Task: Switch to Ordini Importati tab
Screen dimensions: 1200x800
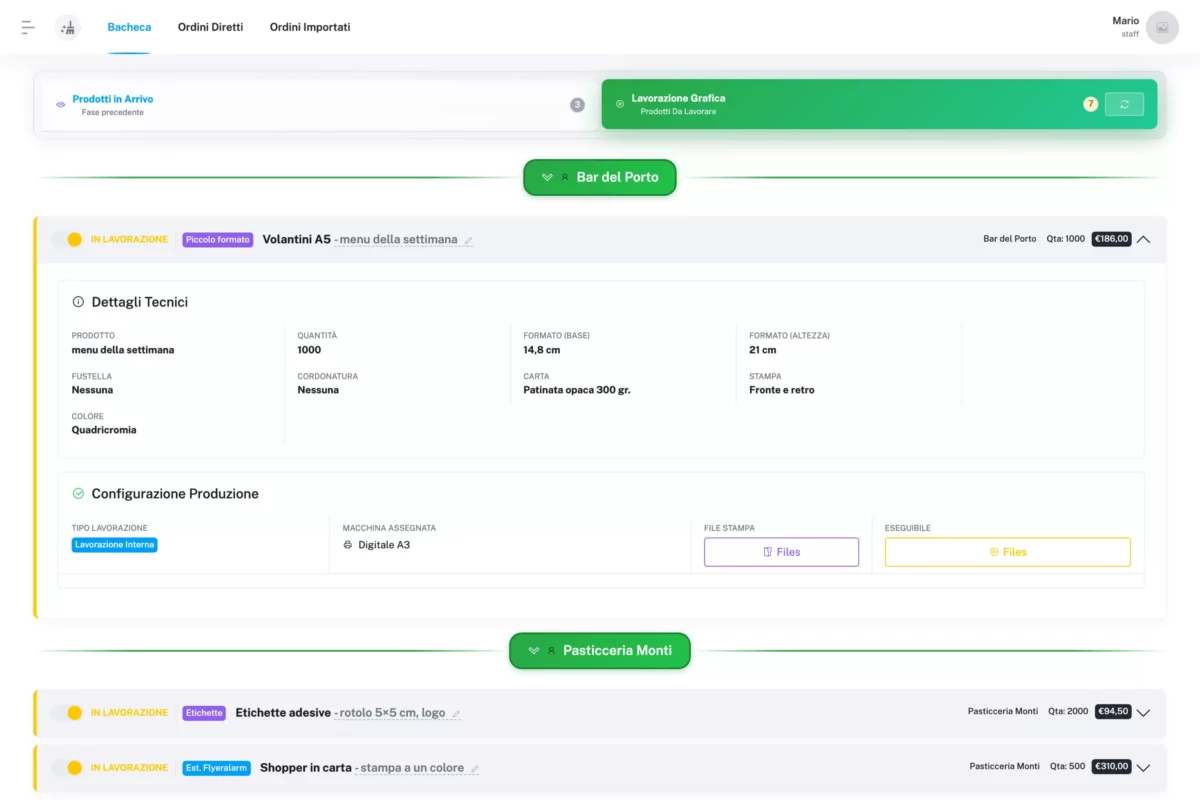Action: click(x=310, y=27)
